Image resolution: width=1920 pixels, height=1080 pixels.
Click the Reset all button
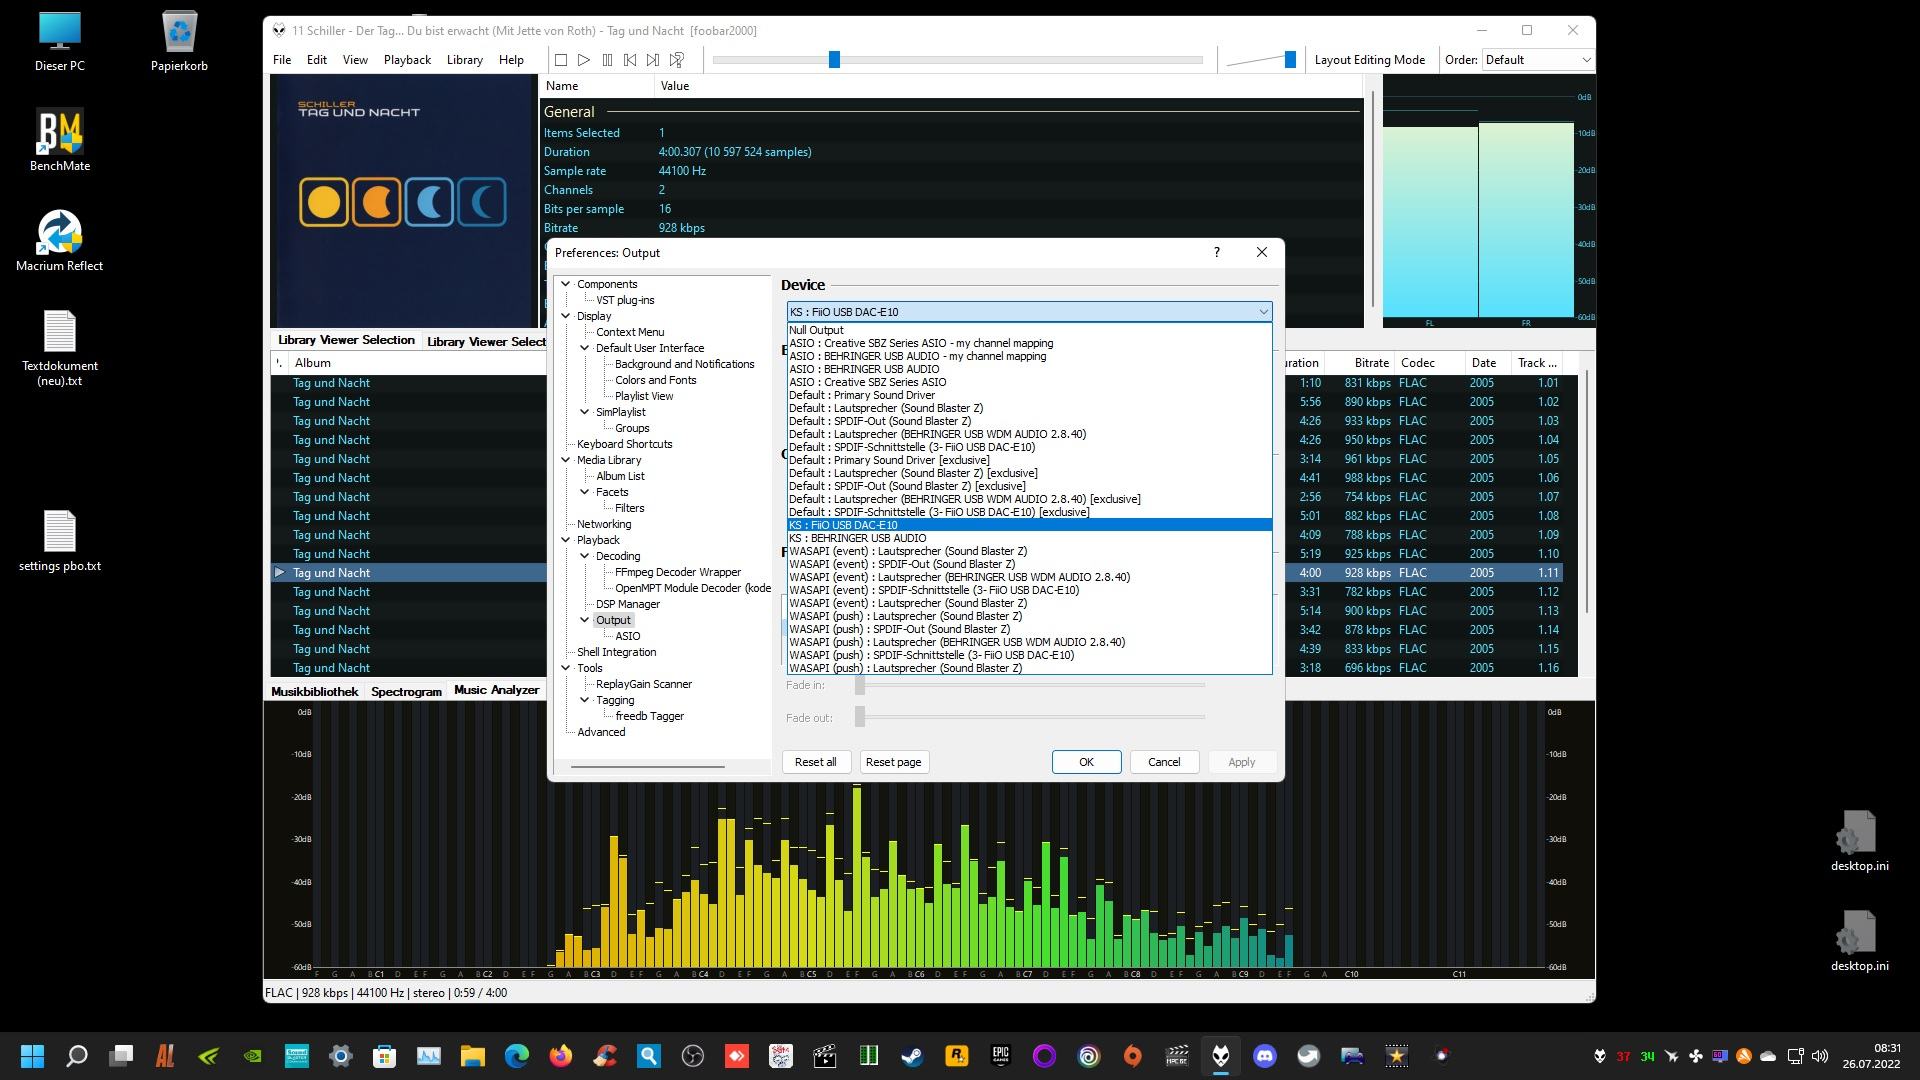point(815,762)
